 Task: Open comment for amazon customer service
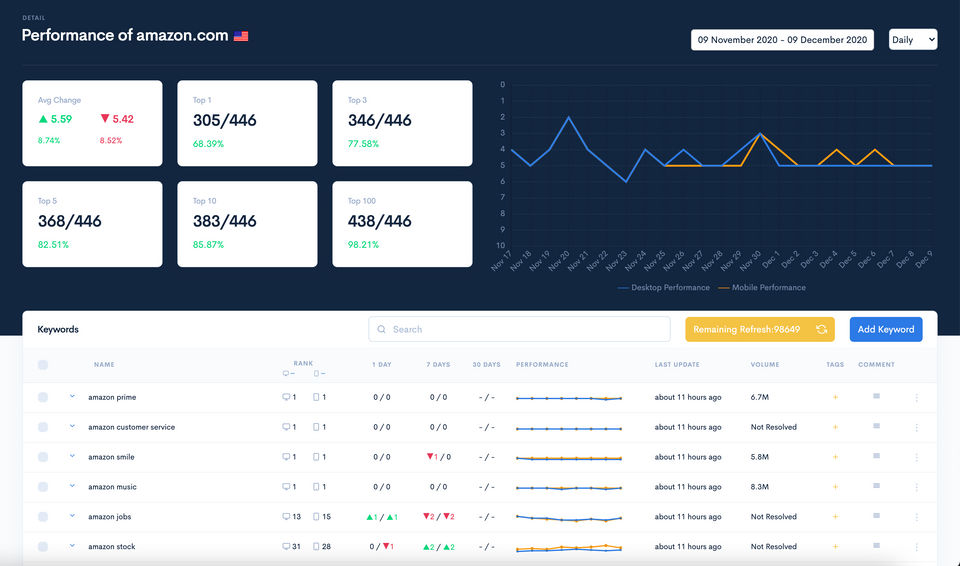pyautogui.click(x=877, y=426)
